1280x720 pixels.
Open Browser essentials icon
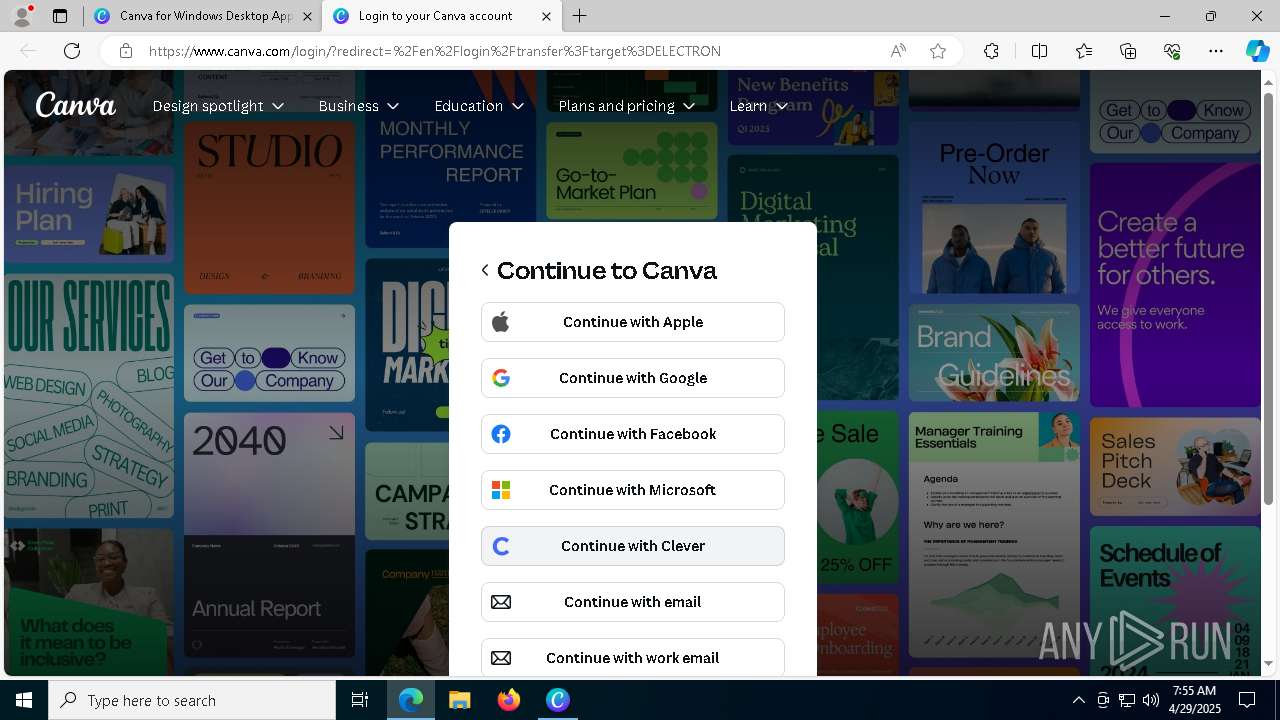1172,51
